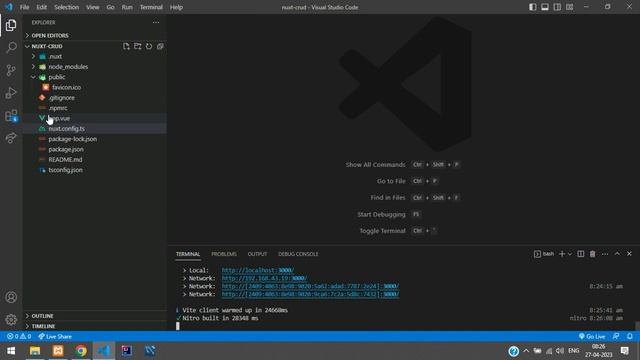This screenshot has height=360, width=640.
Task: Open the Search view in activity bar
Action: pos(11,47)
